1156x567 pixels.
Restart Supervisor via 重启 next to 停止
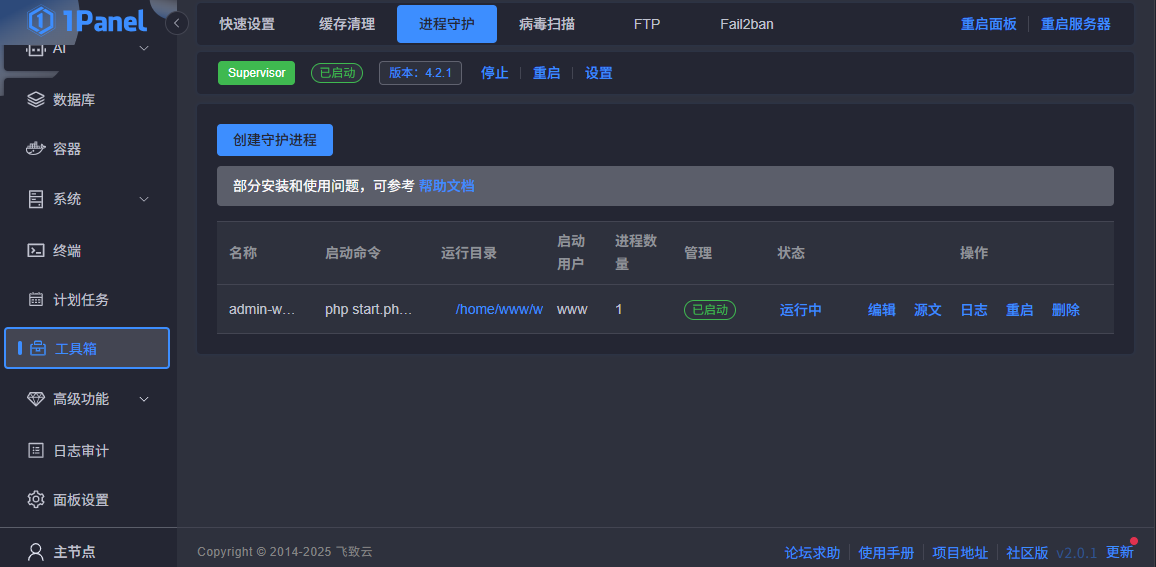click(546, 73)
